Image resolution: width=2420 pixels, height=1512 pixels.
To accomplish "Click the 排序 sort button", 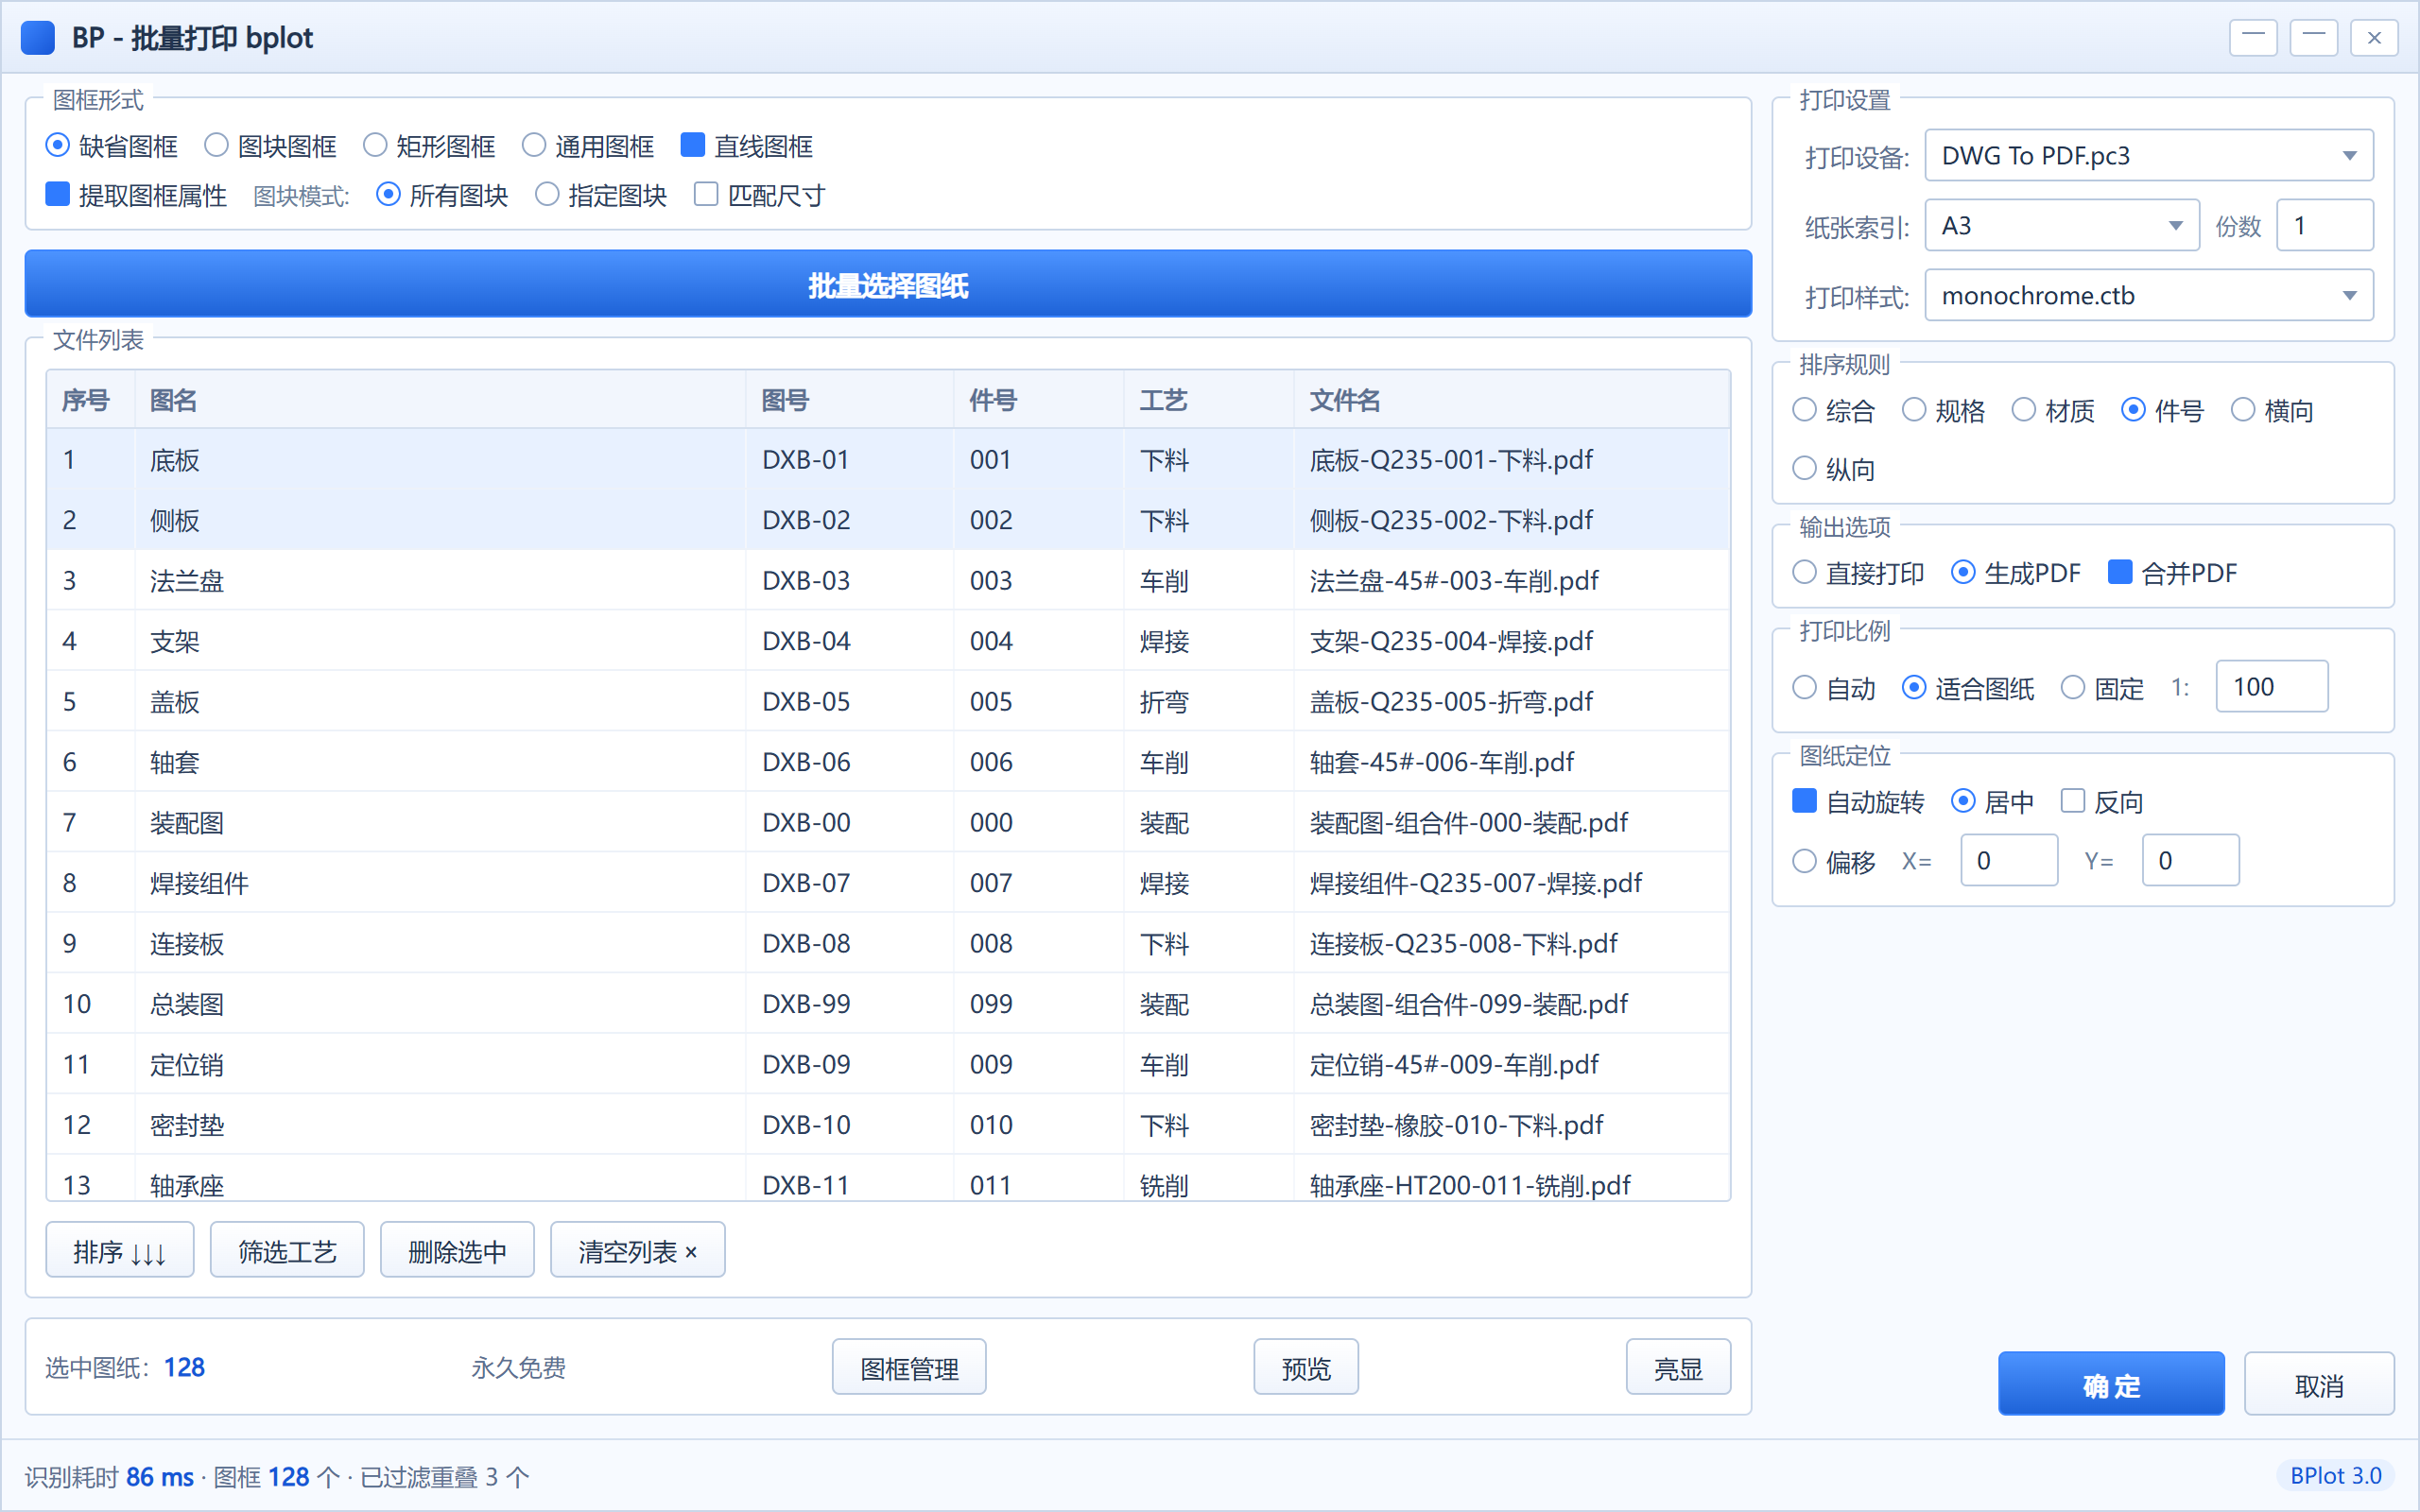I will pyautogui.click(x=120, y=1251).
